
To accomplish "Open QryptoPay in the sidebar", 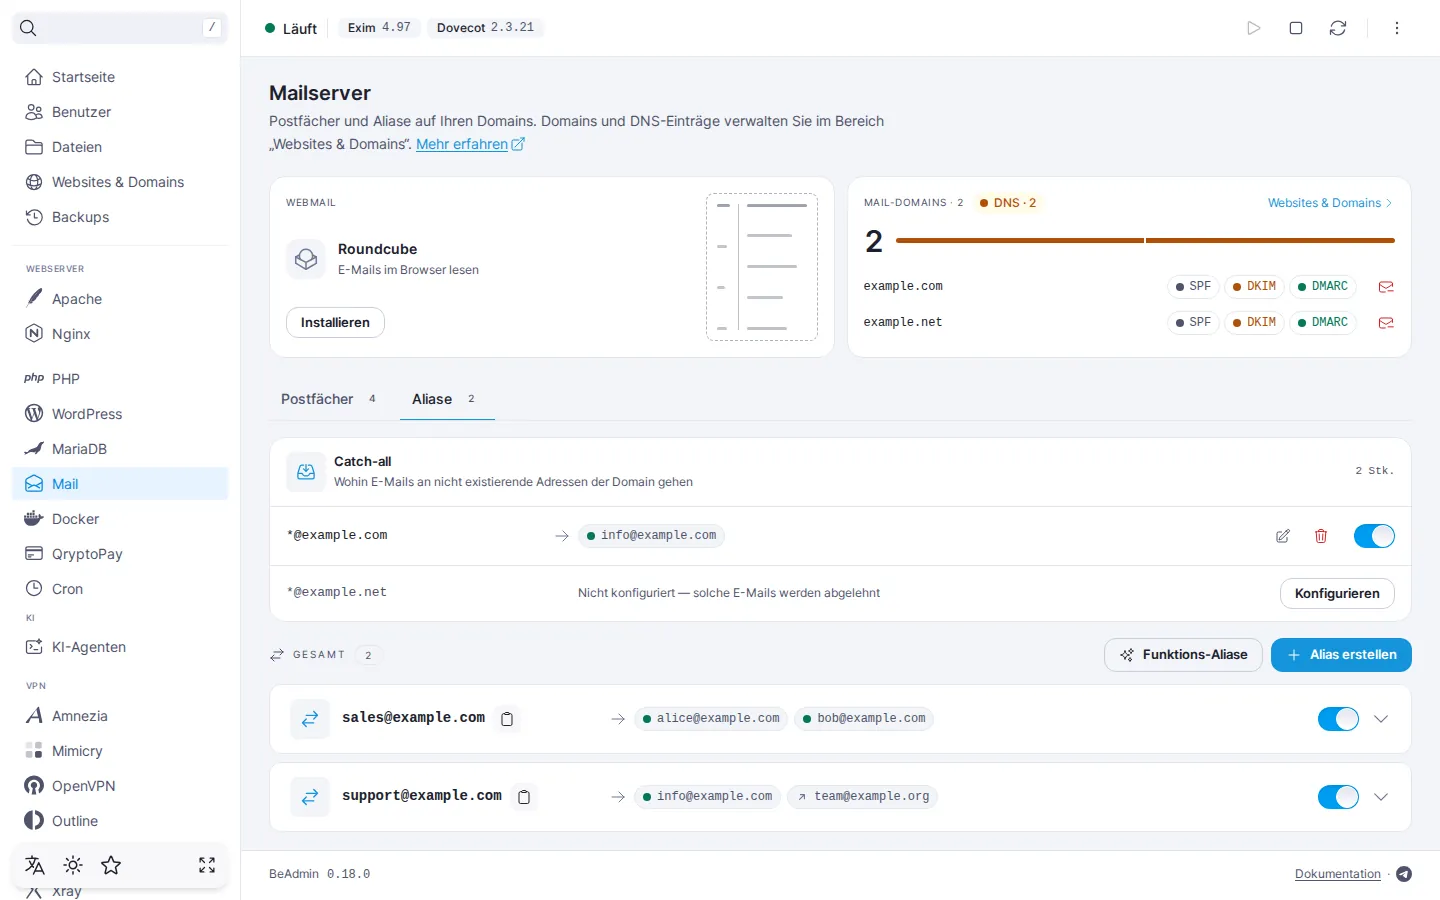I will click(120, 554).
